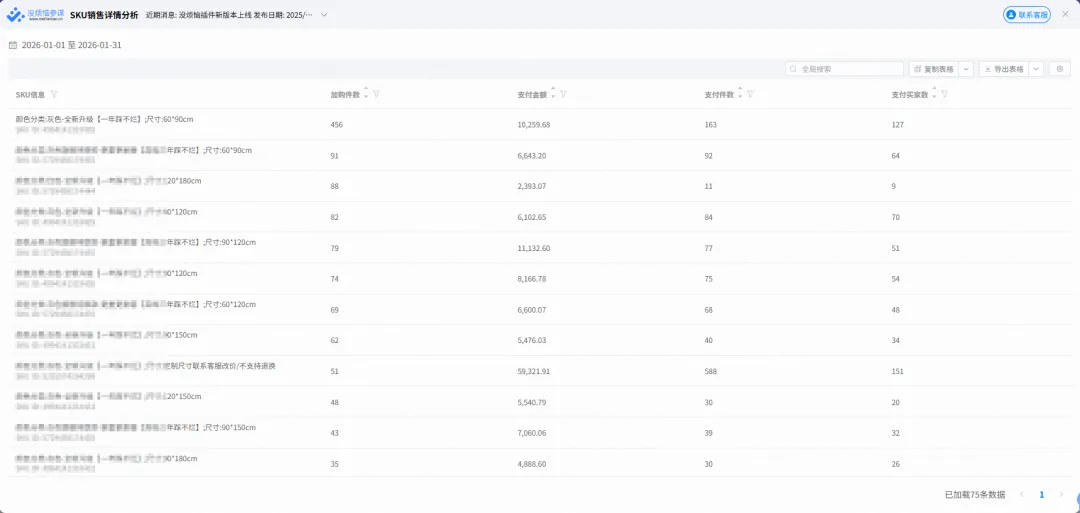Click the 支付件数 value 84
The image size is (1080, 513).
709,217
